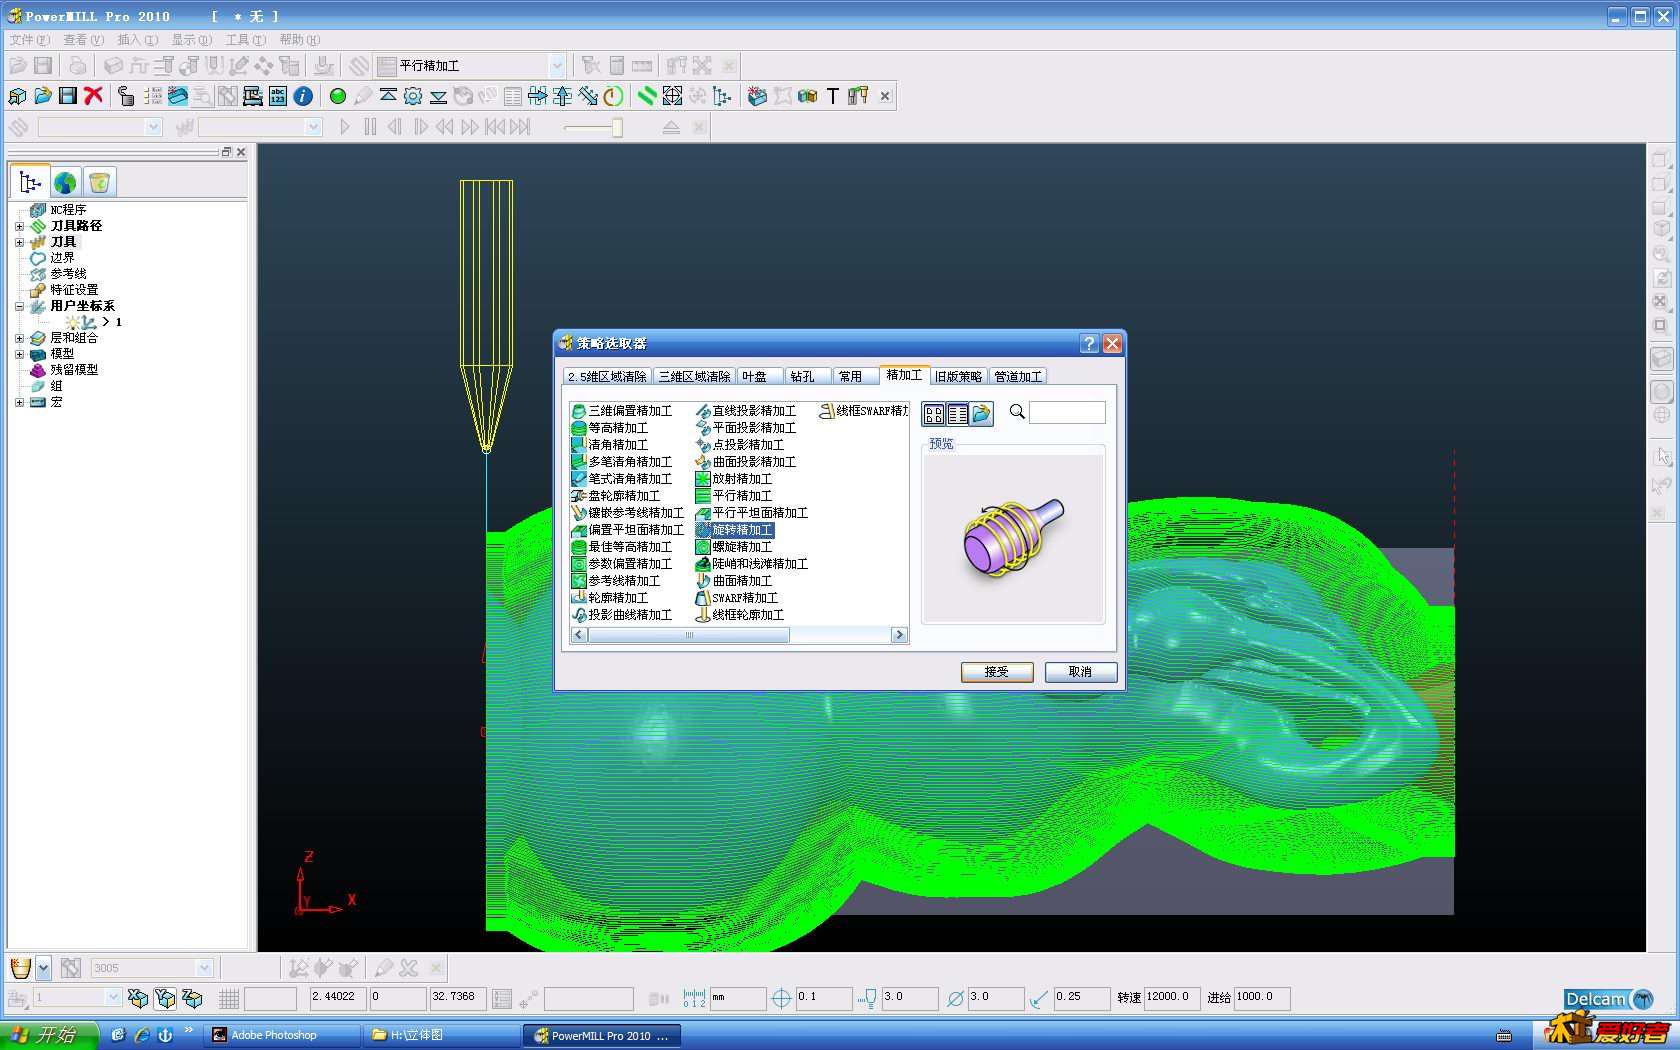Click the red X delete icon in main toolbar

(93, 96)
